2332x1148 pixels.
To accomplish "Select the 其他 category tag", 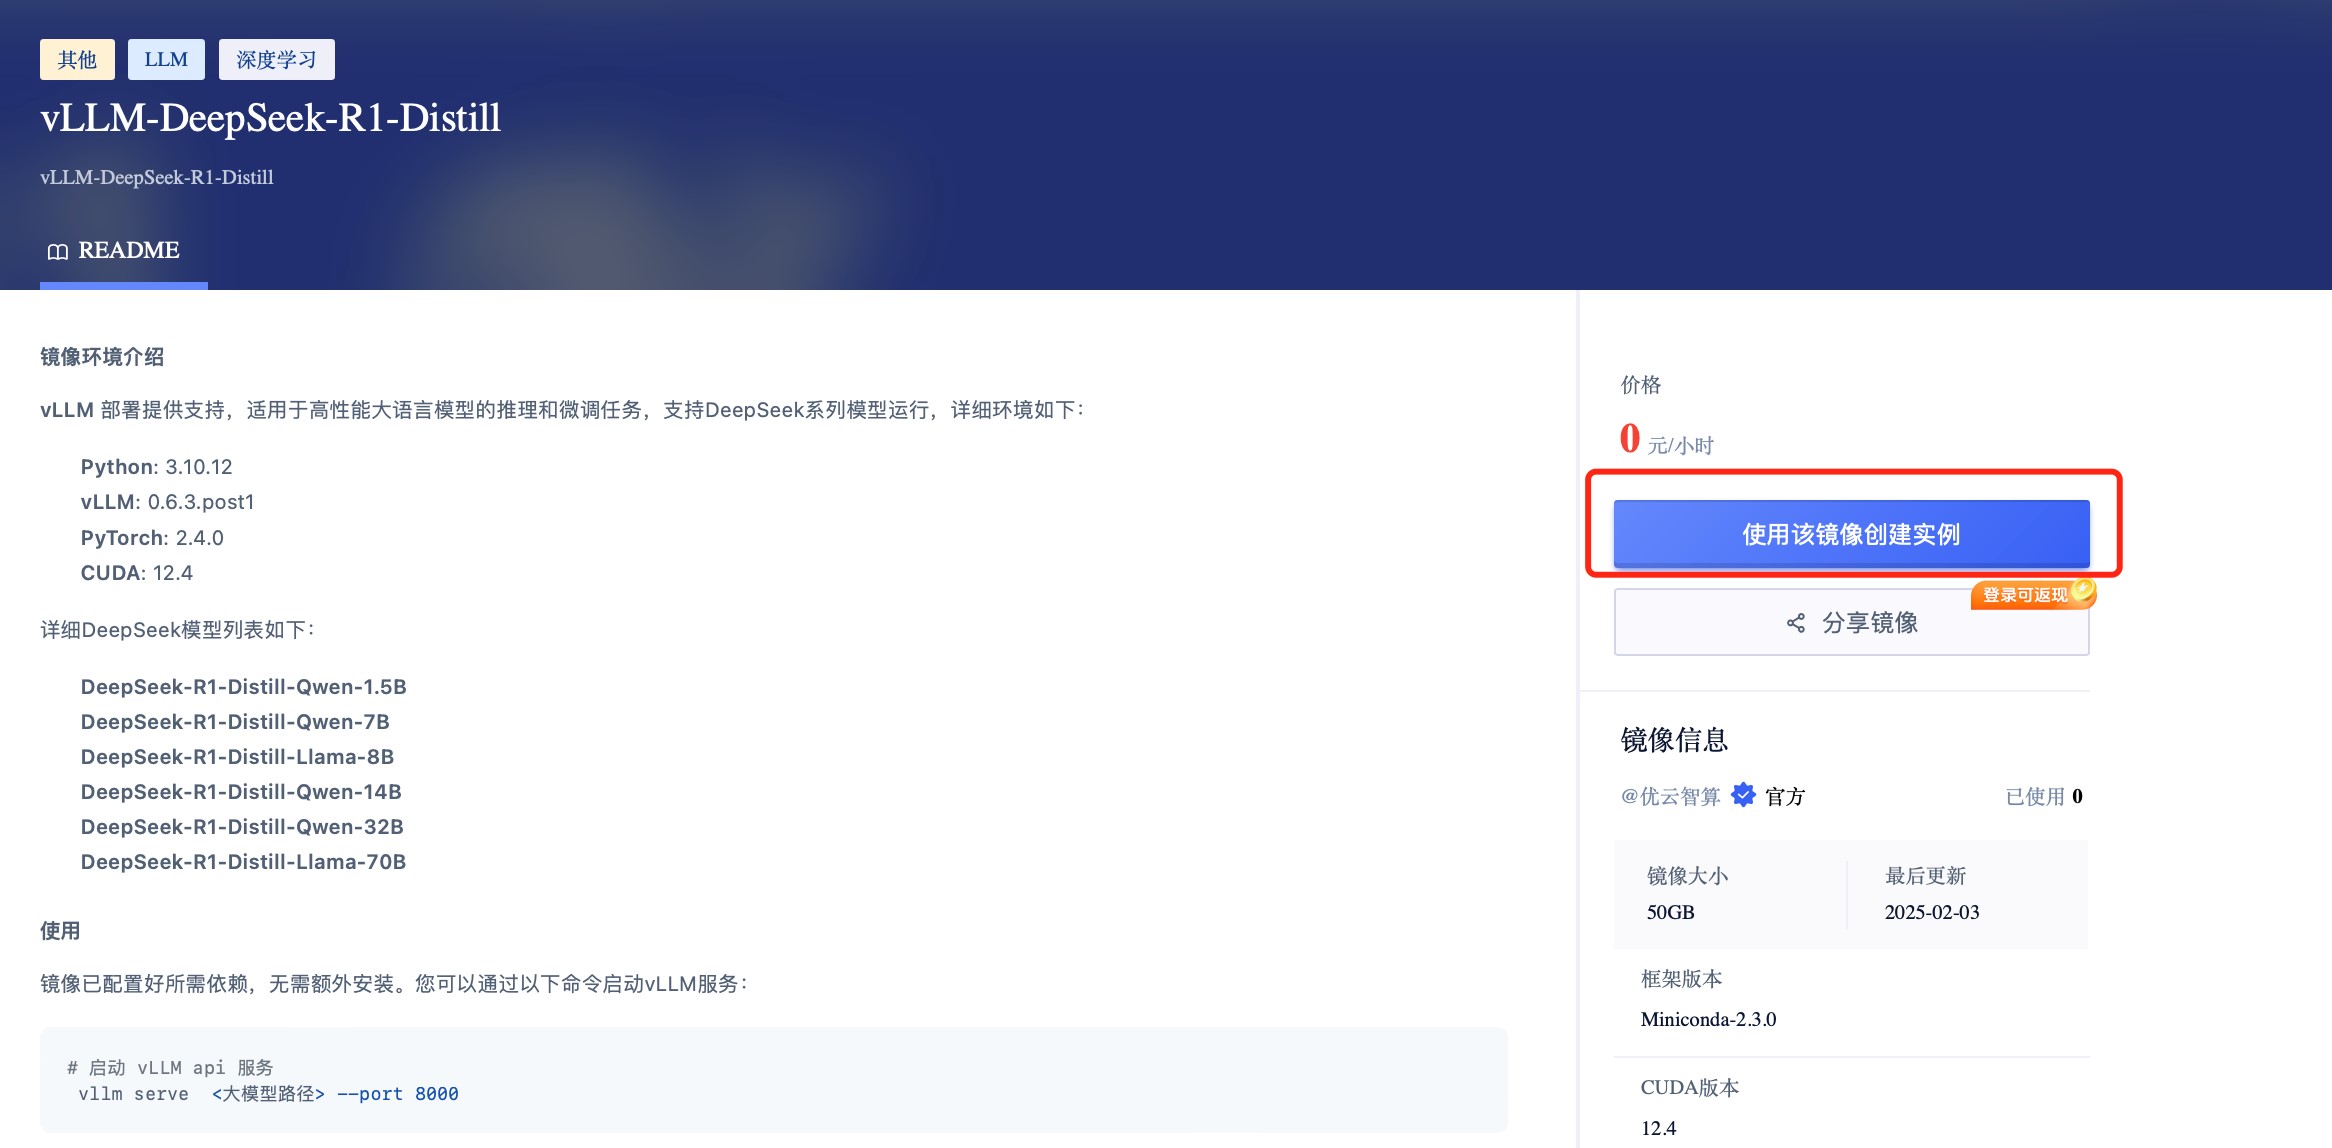I will click(x=77, y=60).
